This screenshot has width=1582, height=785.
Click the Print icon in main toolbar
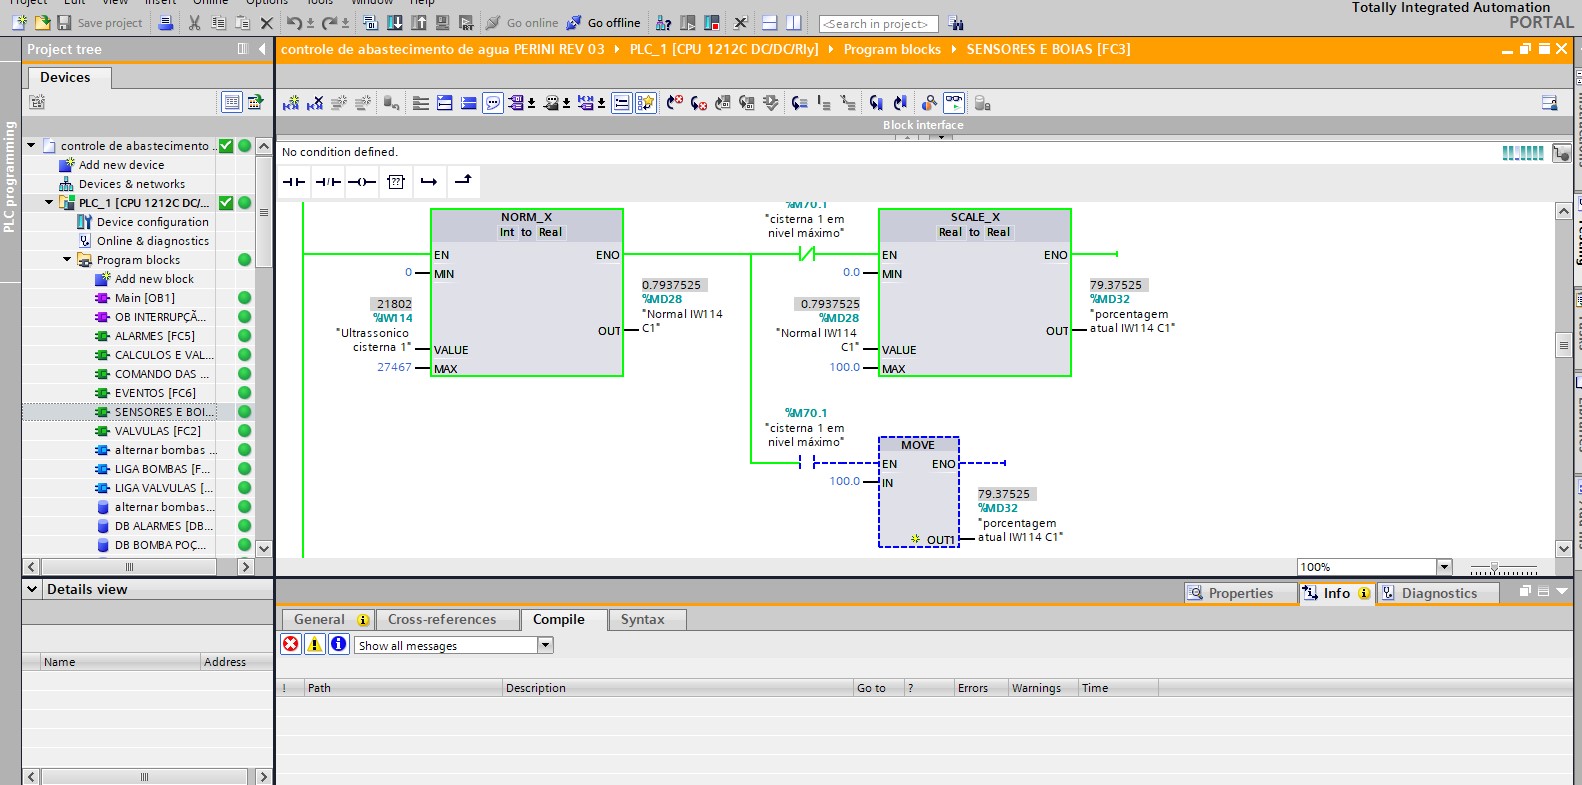(166, 23)
